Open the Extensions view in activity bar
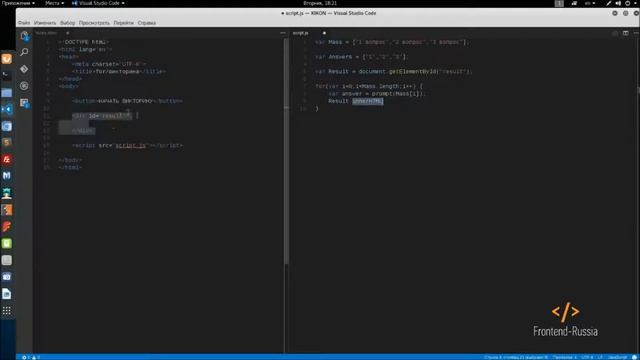The image size is (640, 360). tap(24, 103)
